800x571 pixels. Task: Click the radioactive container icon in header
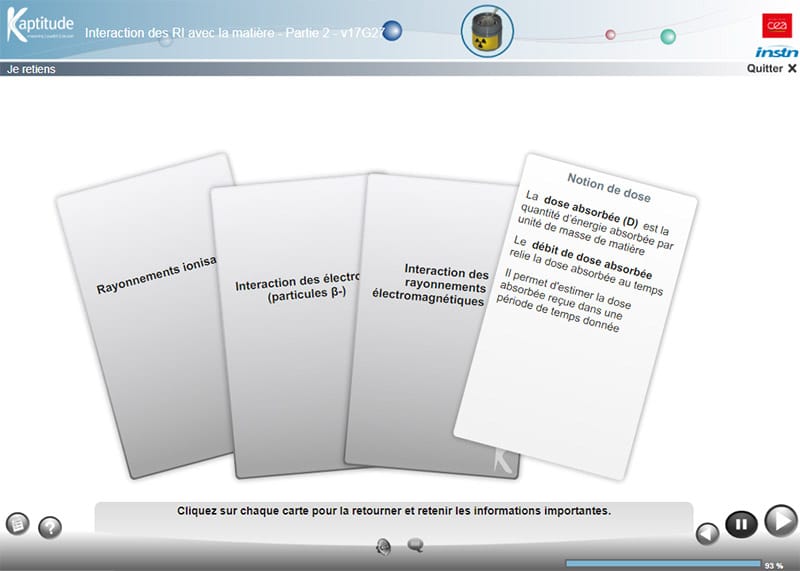487,32
